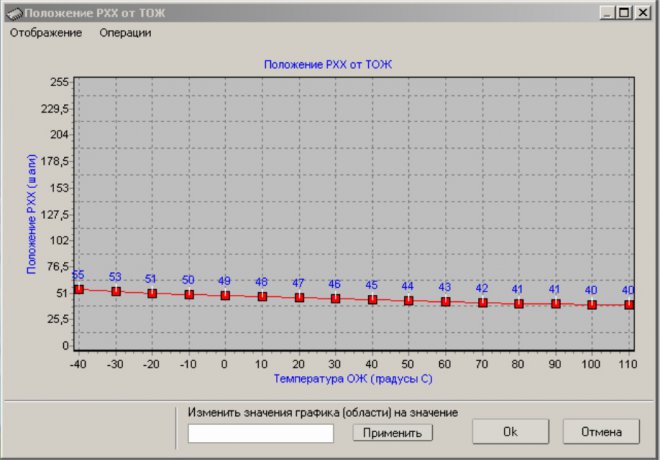This screenshot has width=660, height=460.
Task: Click the red marker at 60 degrees
Action: point(445,301)
